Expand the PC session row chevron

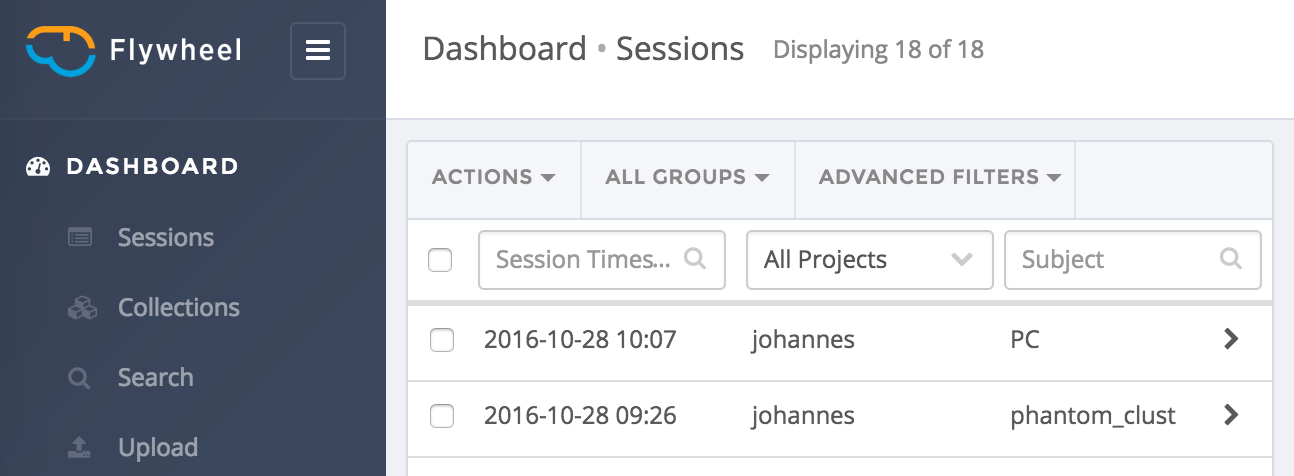pyautogui.click(x=1231, y=339)
